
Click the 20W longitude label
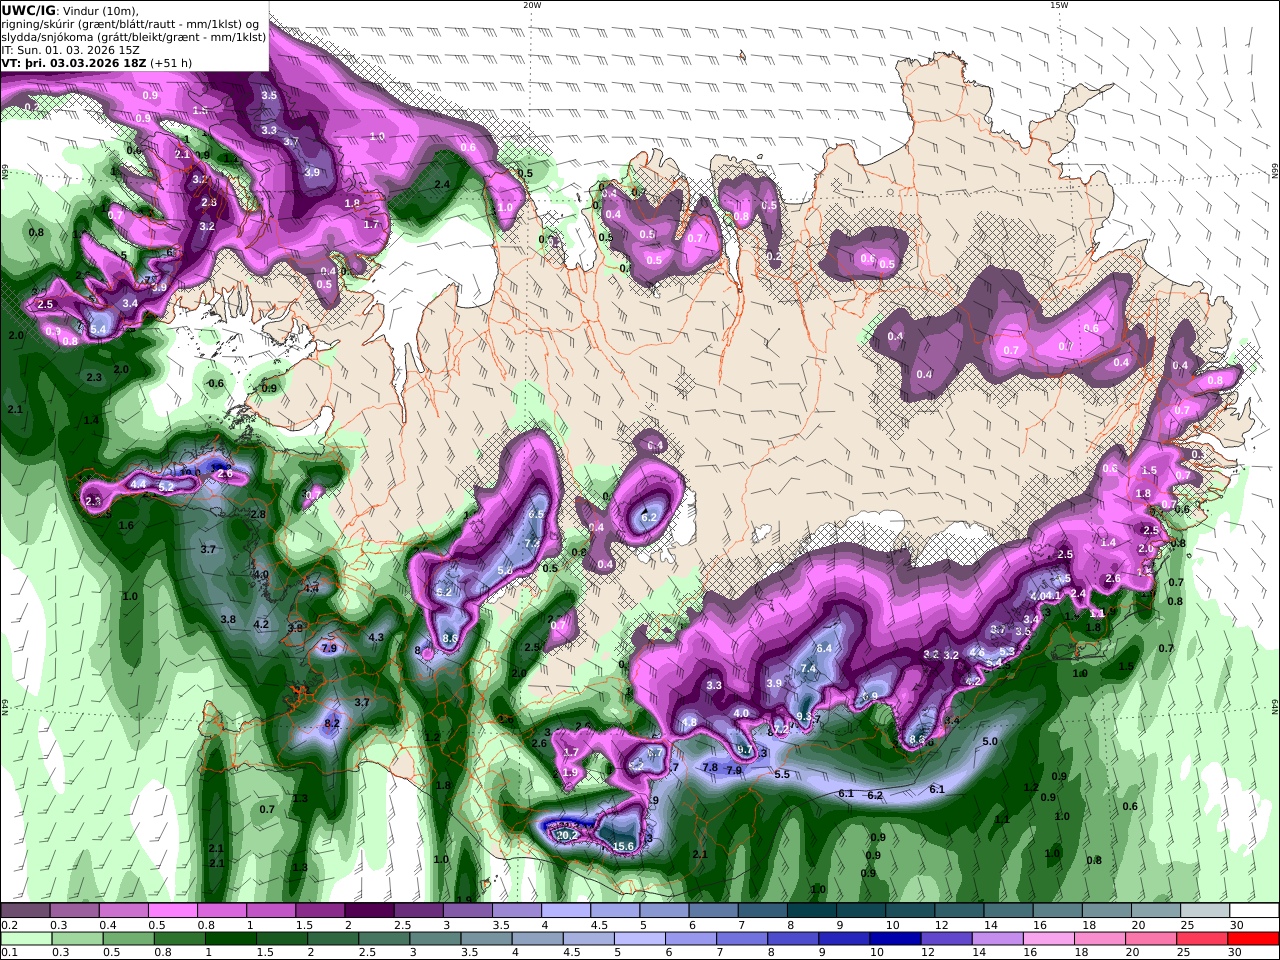coord(532,5)
